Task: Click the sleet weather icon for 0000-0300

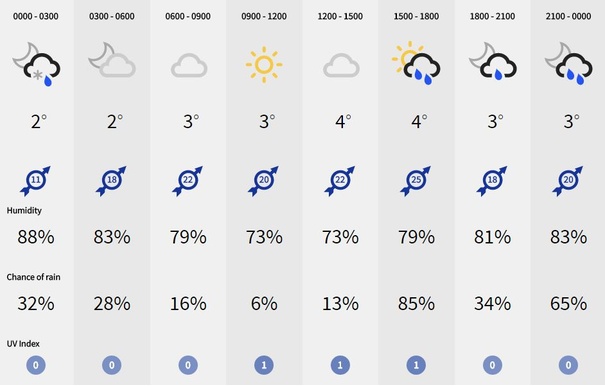Action: pos(36,64)
